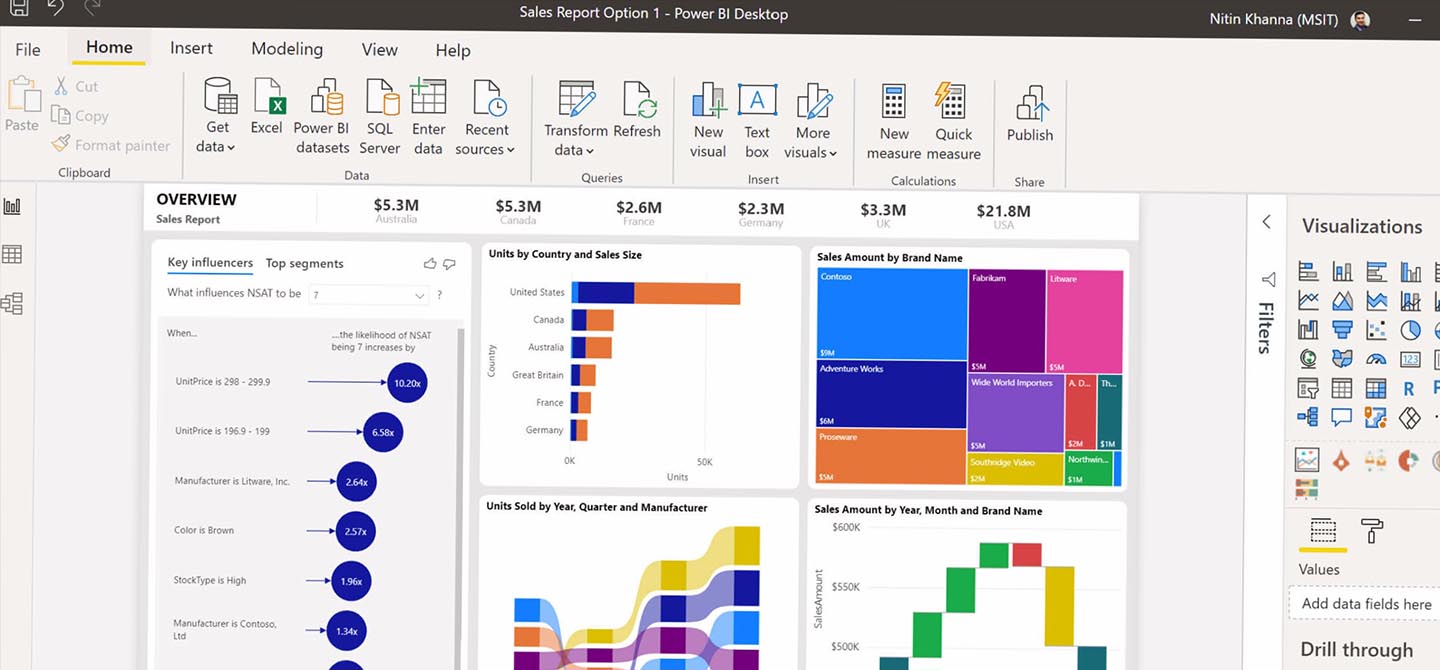Screen dimensions: 1440x670
Task: Switch to the Modeling ribbon tab
Action: click(x=287, y=48)
